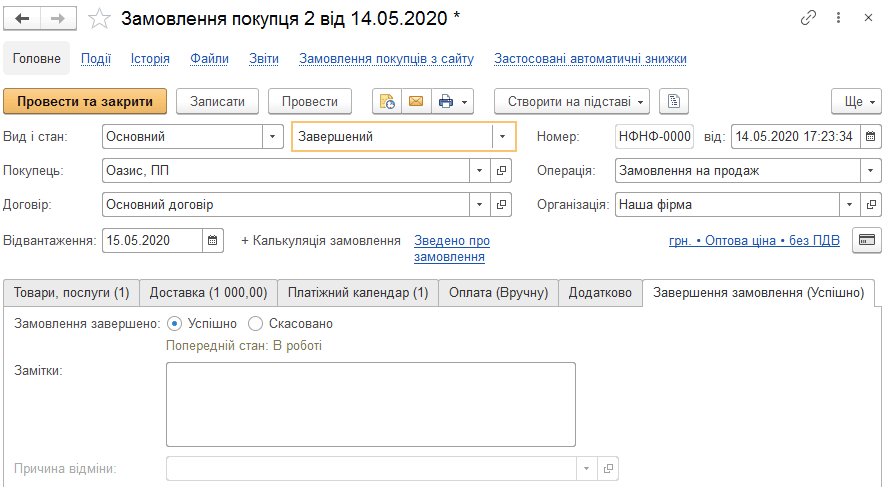Open the Події section link

pos(96,59)
